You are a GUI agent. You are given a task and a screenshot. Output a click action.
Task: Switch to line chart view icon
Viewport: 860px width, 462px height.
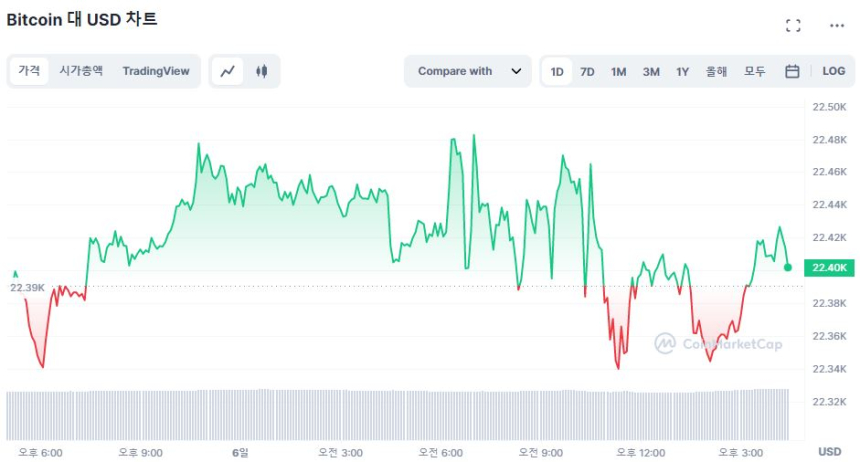click(x=228, y=71)
